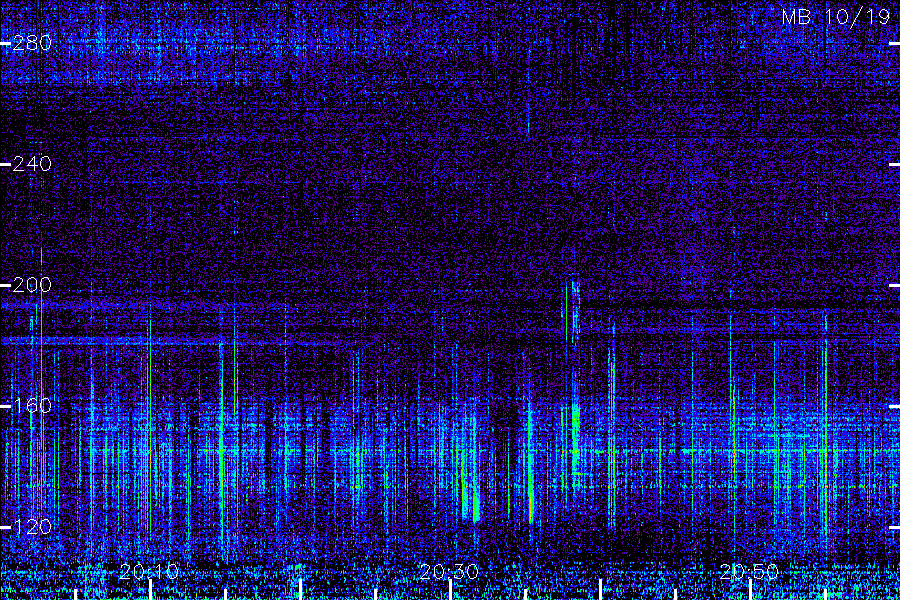
Task: Click the 120 frequency axis label
Action: 32,527
